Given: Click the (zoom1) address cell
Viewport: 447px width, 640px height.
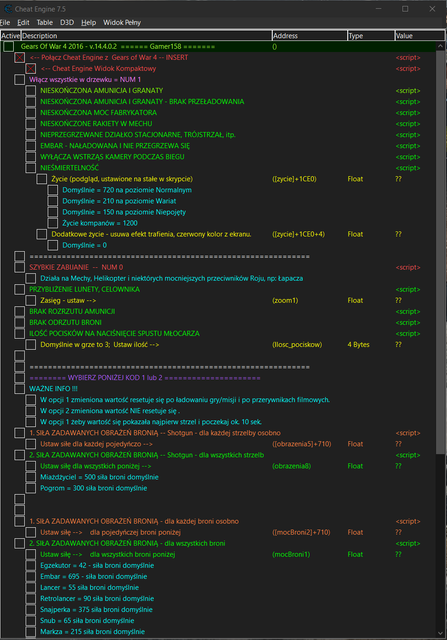Looking at the screenshot, I should [285, 300].
